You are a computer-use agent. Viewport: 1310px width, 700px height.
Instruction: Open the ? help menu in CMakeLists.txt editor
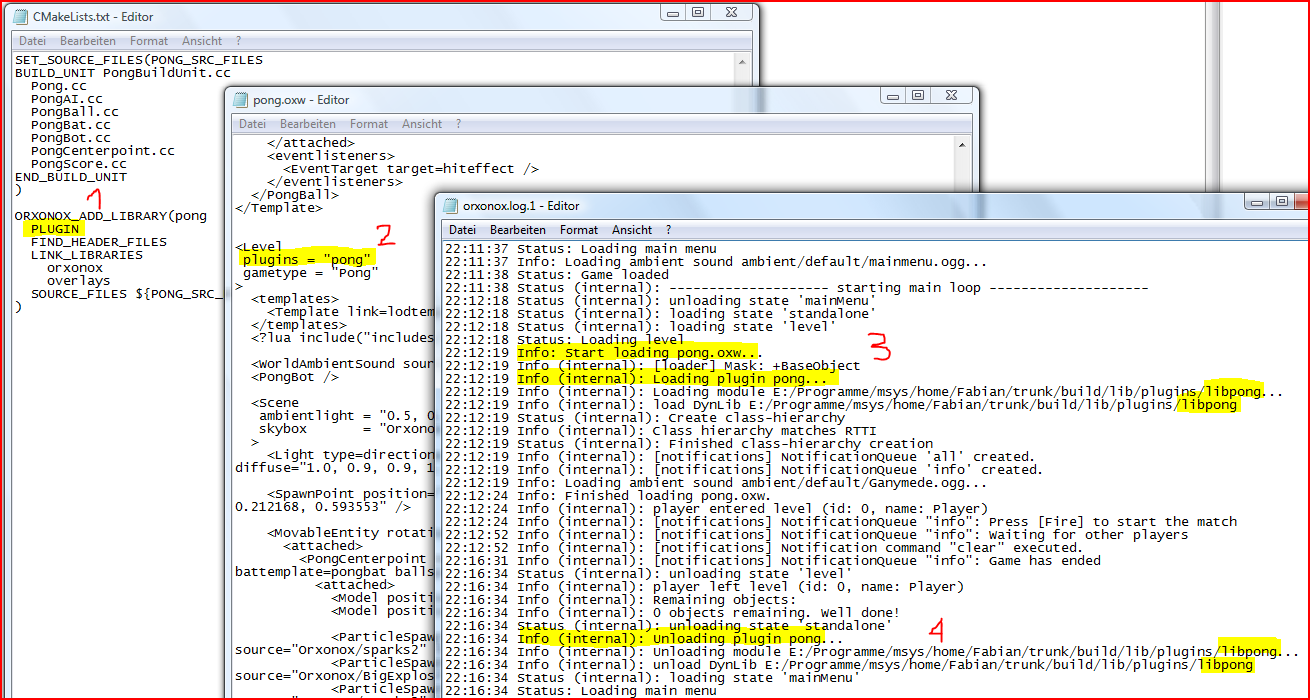[238, 41]
